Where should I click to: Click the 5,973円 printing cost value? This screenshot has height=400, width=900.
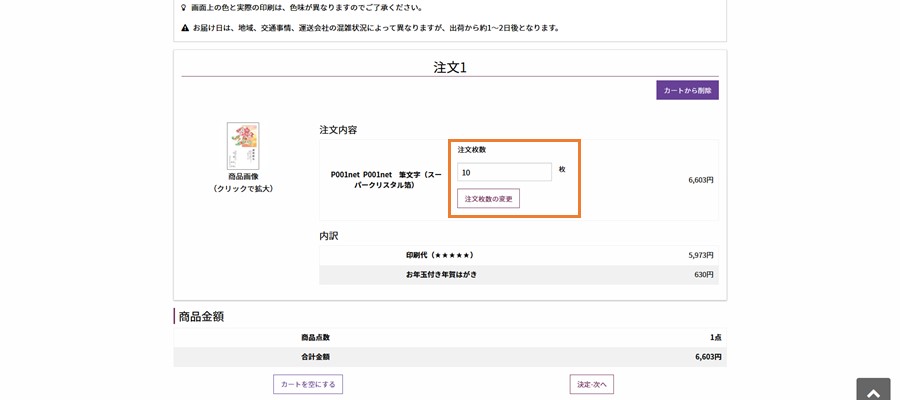click(x=701, y=255)
